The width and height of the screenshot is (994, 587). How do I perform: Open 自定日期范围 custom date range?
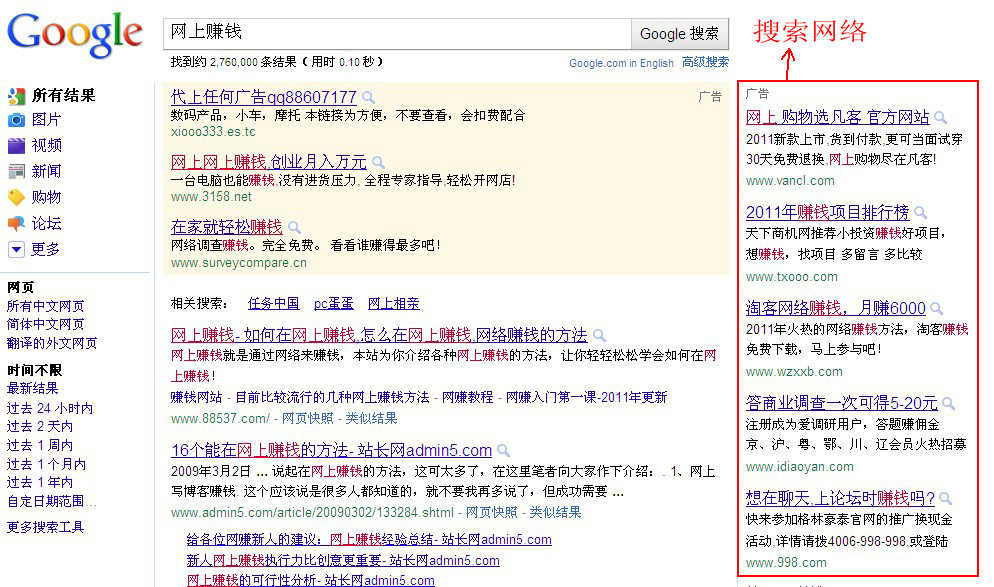point(51,501)
